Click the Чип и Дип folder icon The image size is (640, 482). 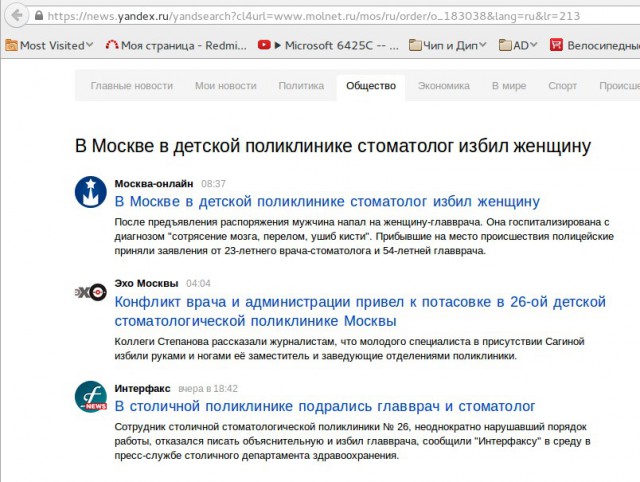click(x=415, y=45)
